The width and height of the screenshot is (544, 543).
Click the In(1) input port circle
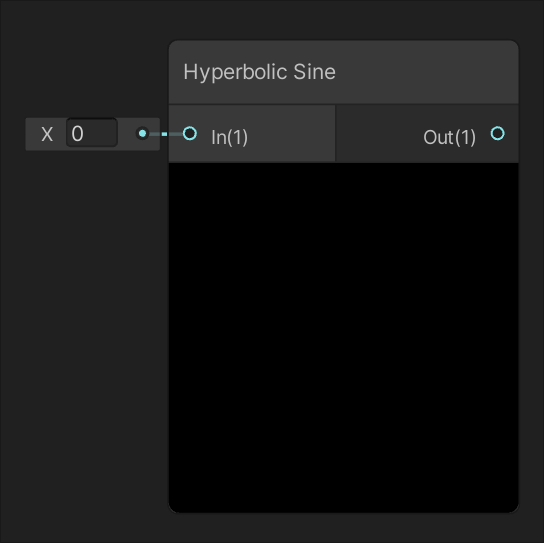pyautogui.click(x=190, y=134)
